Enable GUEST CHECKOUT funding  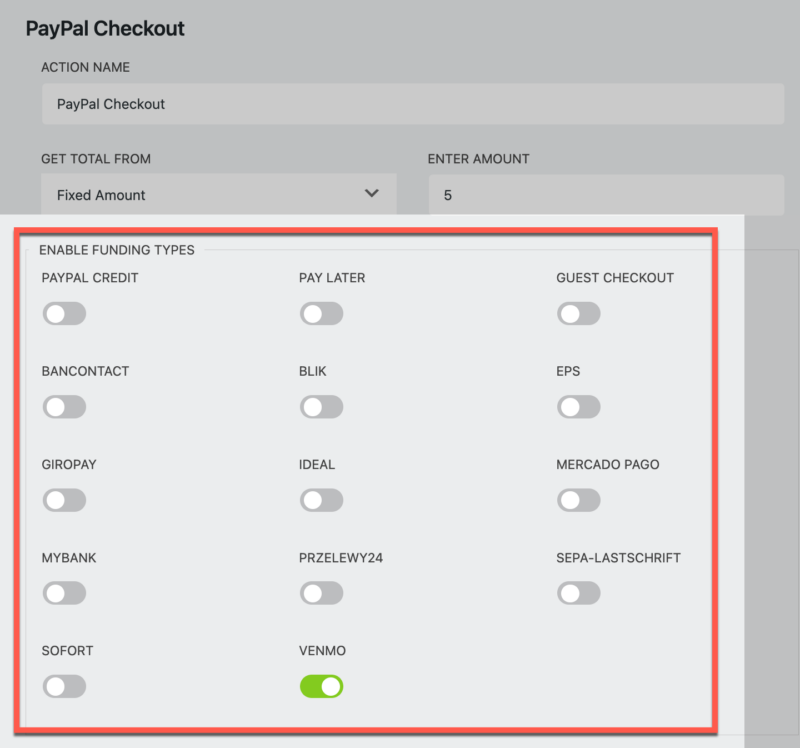(578, 313)
